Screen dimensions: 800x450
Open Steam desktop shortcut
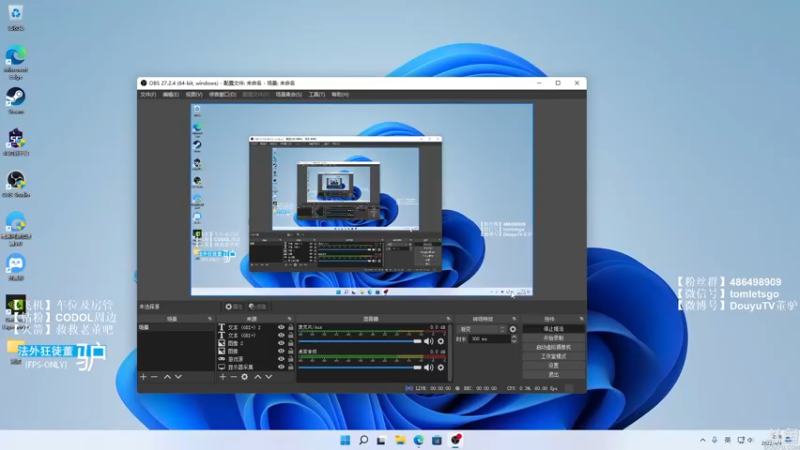click(16, 101)
